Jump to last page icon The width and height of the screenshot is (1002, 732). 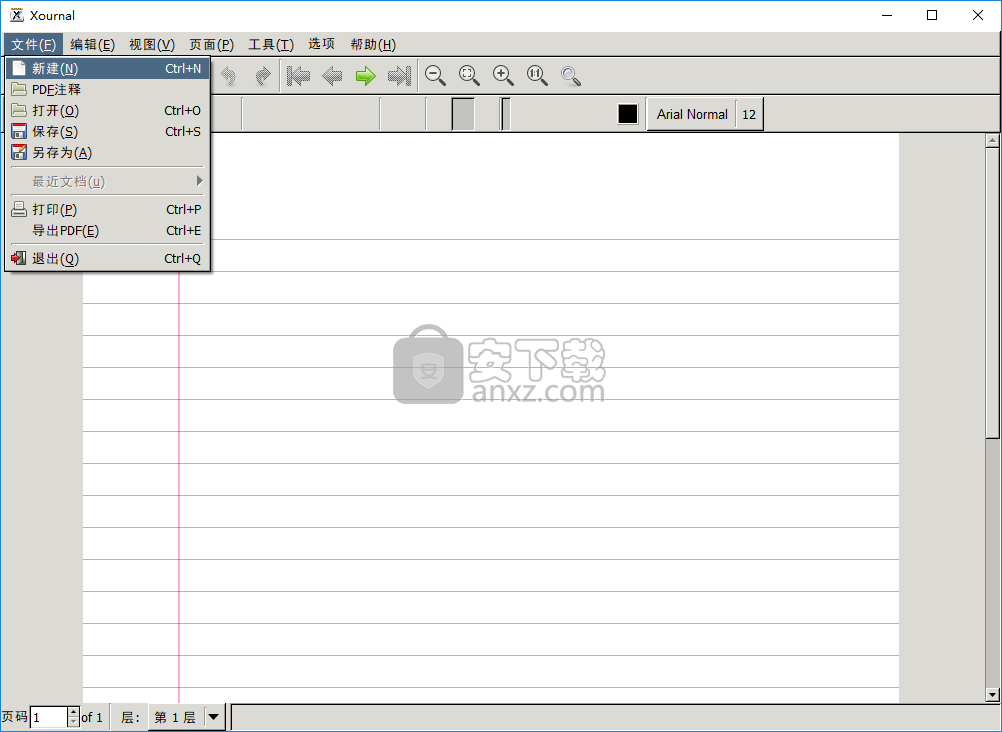coord(399,76)
